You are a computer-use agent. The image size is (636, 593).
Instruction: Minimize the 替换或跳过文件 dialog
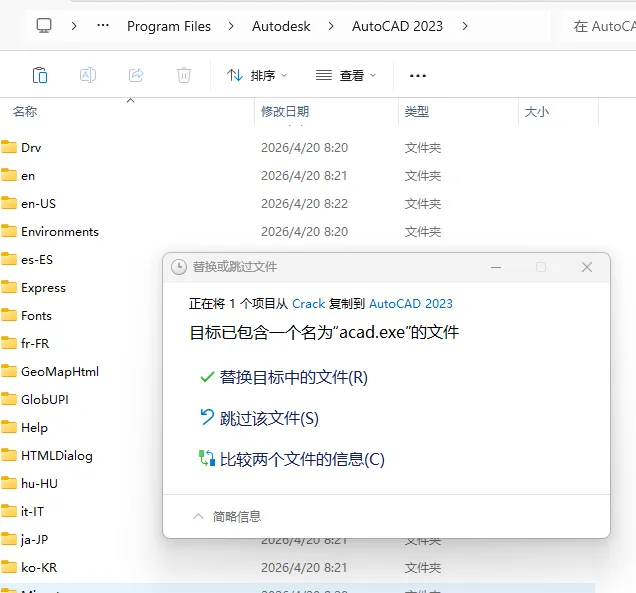496,267
